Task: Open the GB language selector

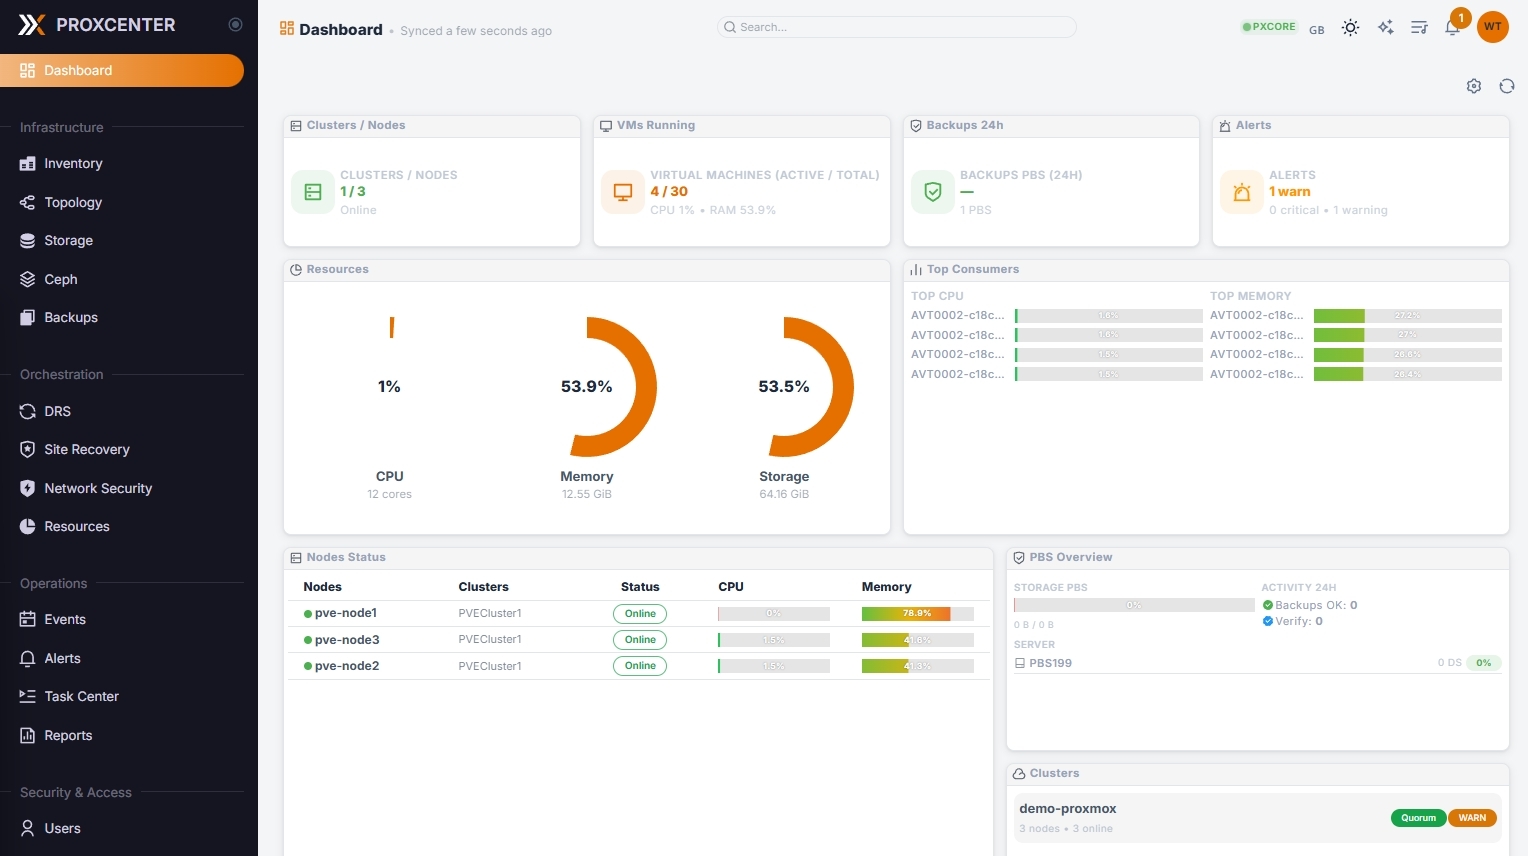Action: pos(1316,30)
